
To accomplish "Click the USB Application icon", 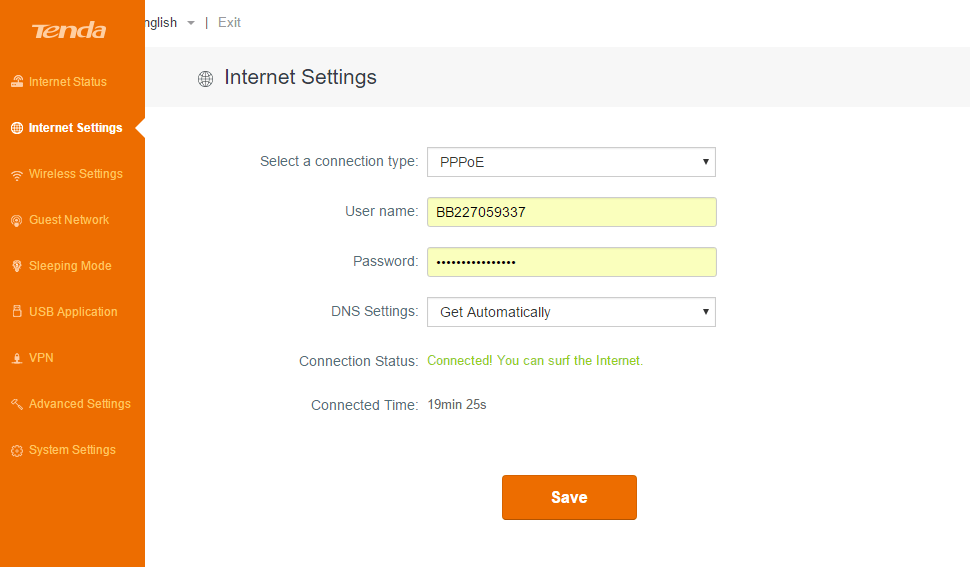I will [x=17, y=312].
